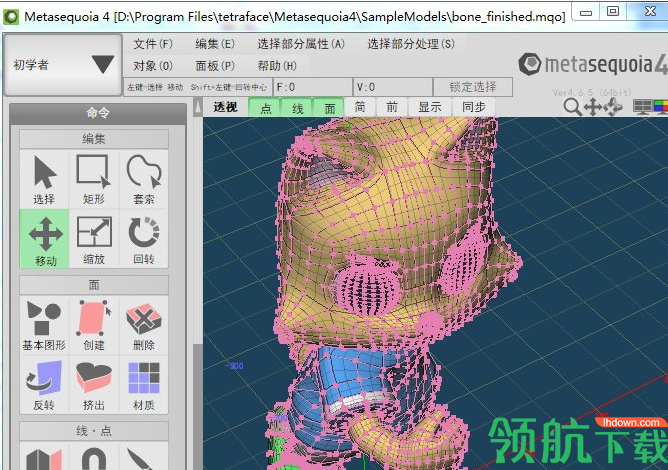This screenshot has width=668, height=470.
Task: Click the Metasequoia title bar app icon
Action: pyautogui.click(x=11, y=17)
